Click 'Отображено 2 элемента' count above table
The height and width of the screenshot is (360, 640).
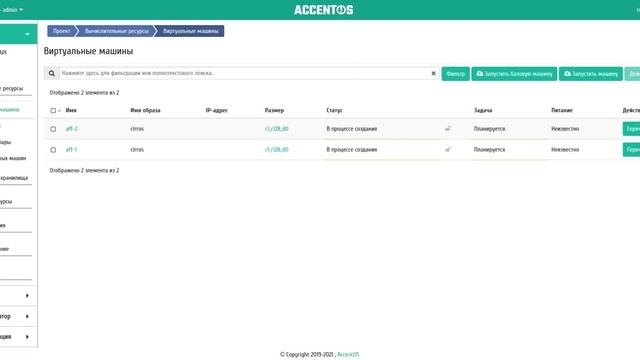click(x=84, y=93)
